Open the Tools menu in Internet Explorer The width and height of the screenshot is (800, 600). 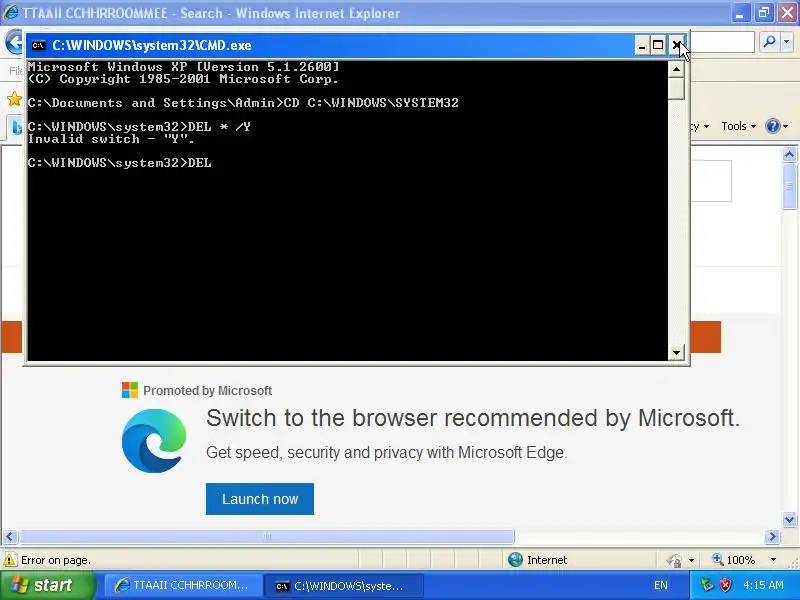[738, 126]
